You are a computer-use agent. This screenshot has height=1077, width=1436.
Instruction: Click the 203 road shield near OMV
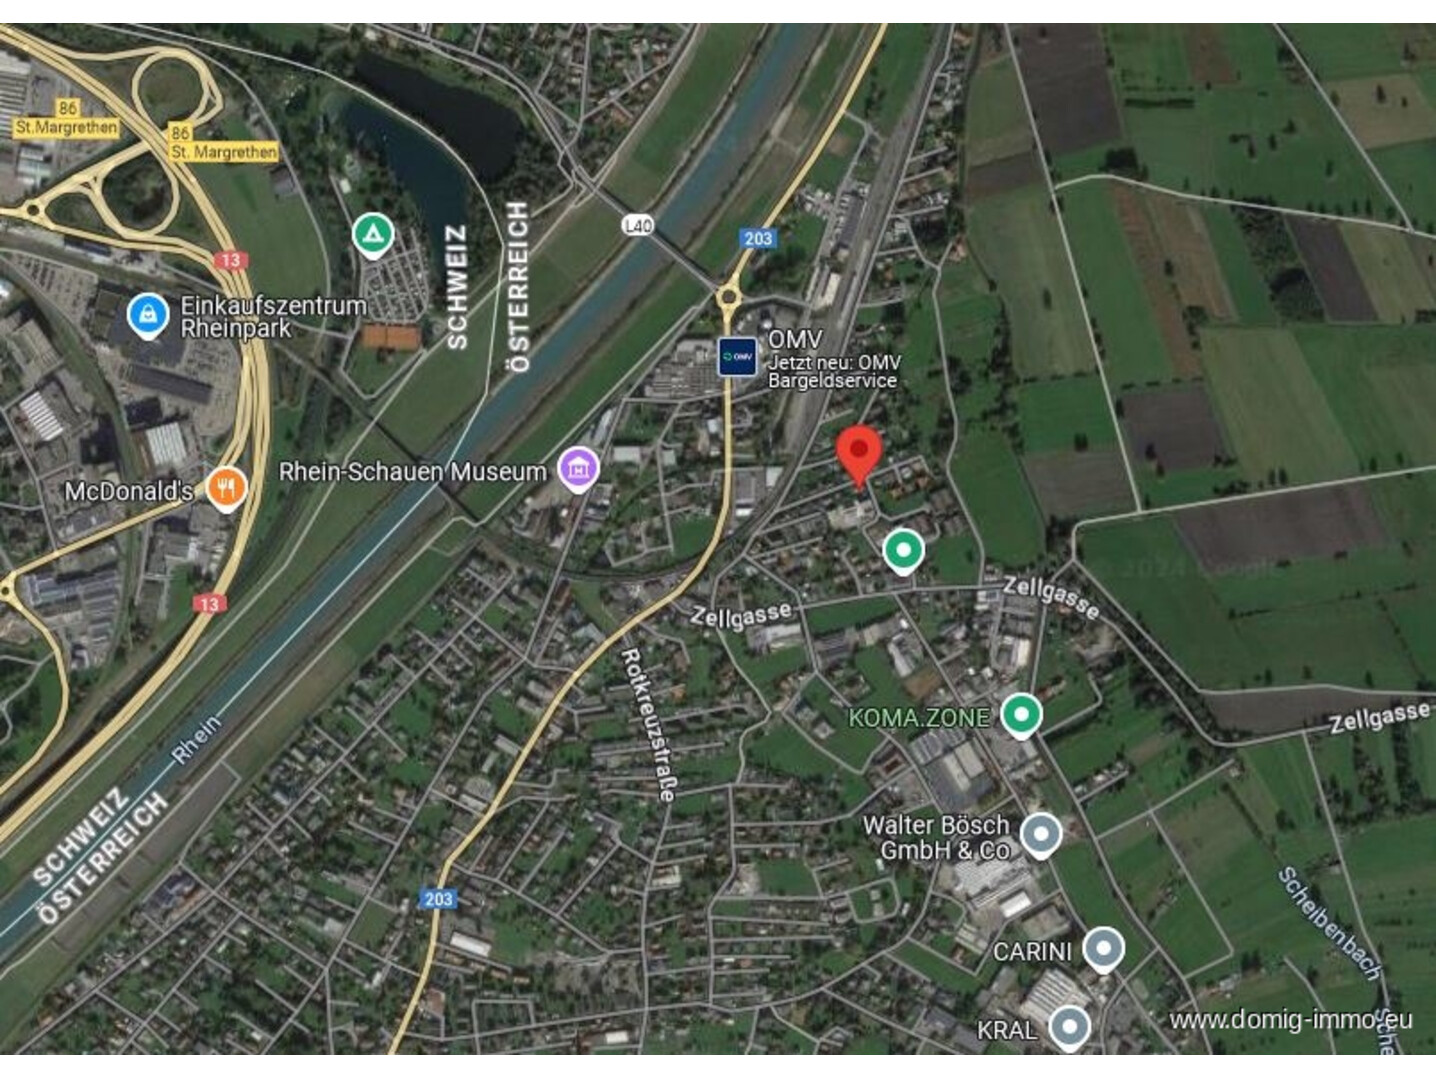[758, 238]
